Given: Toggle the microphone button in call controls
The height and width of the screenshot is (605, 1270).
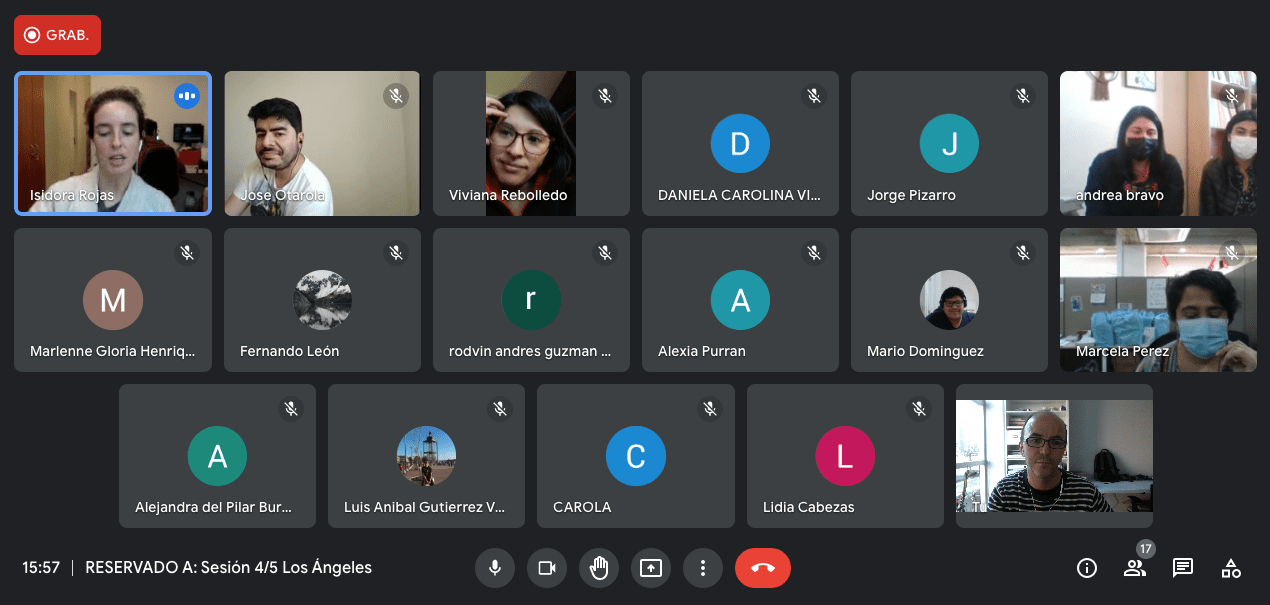Looking at the screenshot, I should coord(494,568).
